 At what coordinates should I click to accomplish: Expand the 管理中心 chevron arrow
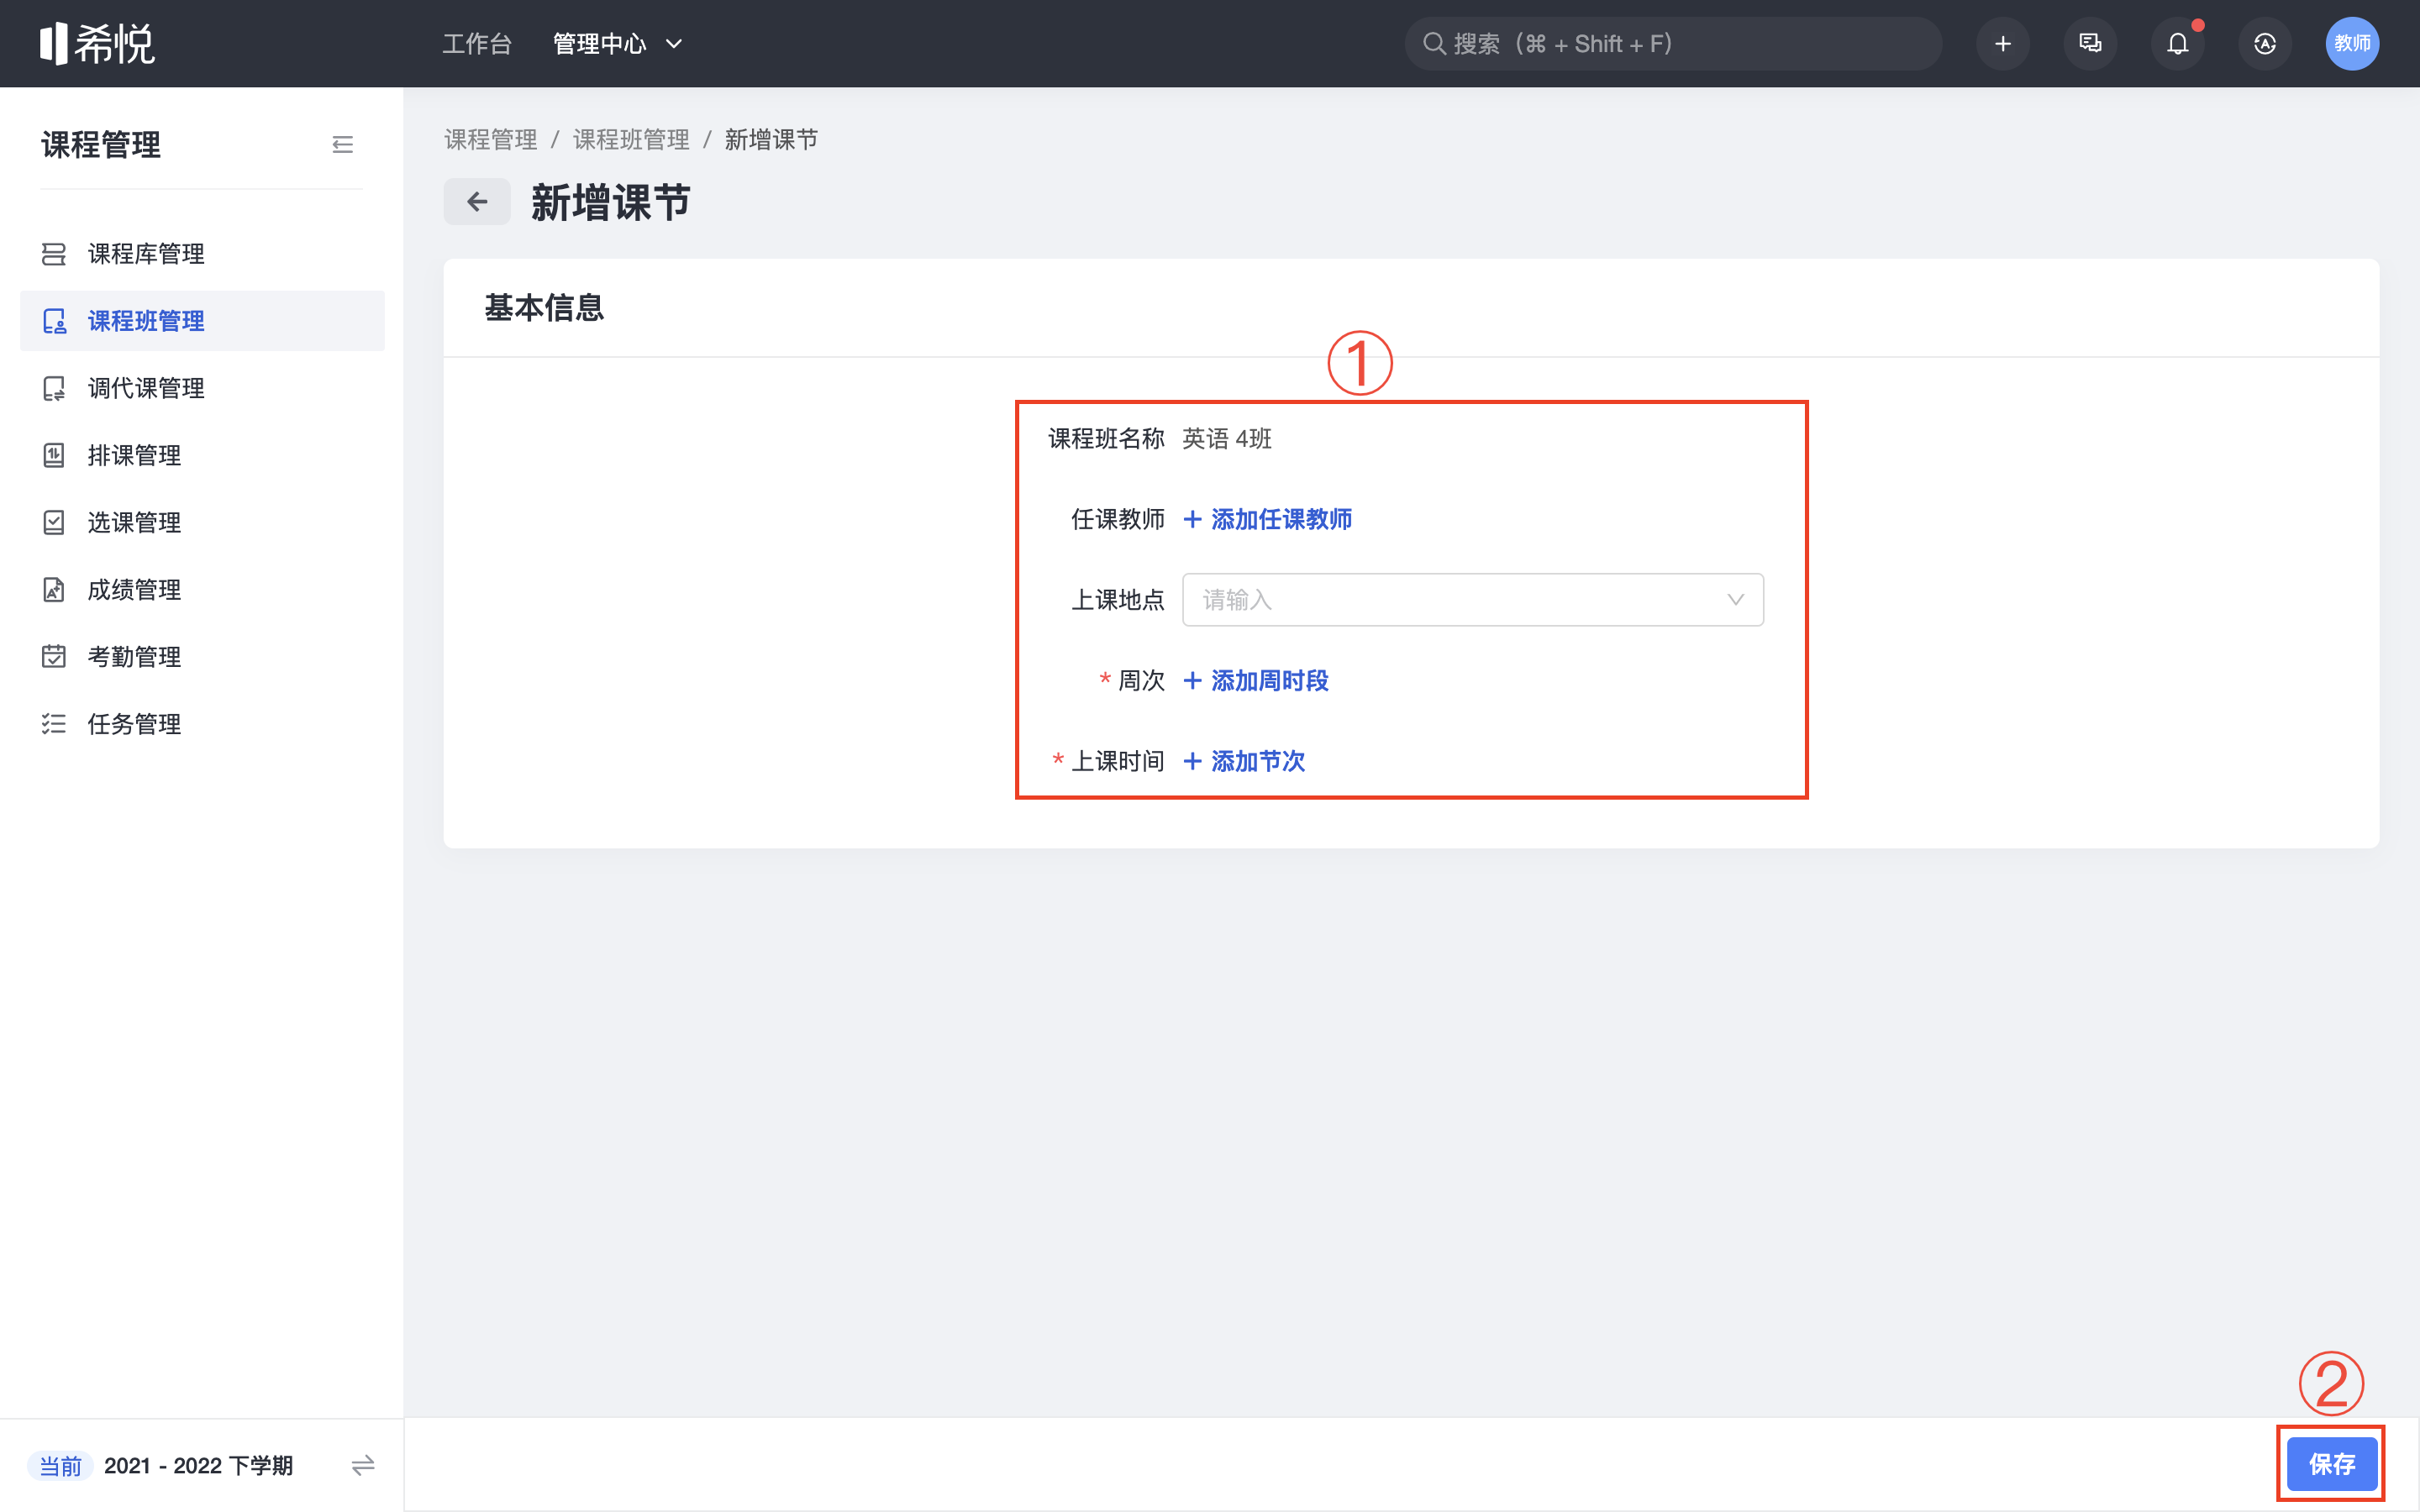click(674, 44)
